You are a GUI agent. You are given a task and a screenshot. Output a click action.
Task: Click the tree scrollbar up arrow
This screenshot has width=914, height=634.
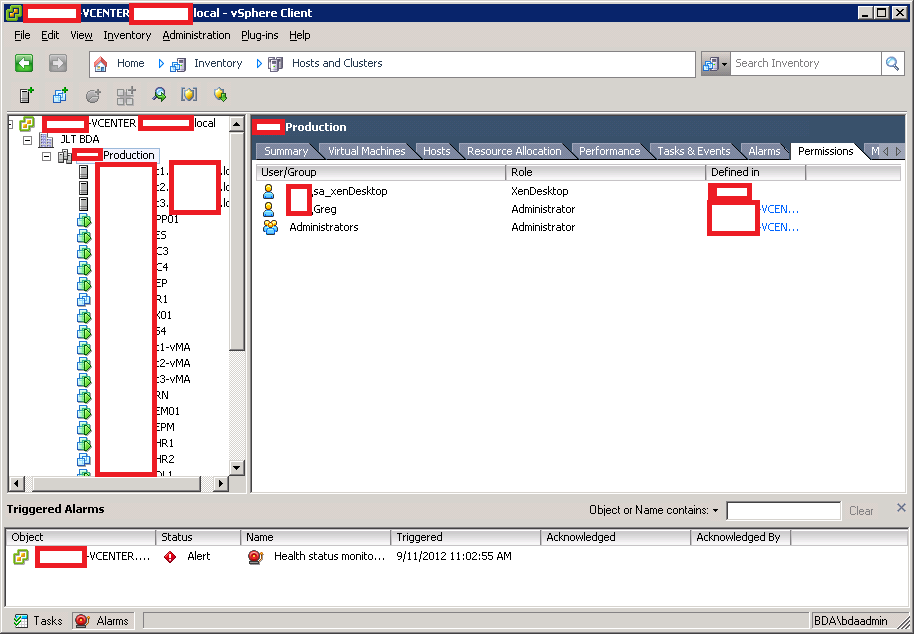[x=236, y=124]
